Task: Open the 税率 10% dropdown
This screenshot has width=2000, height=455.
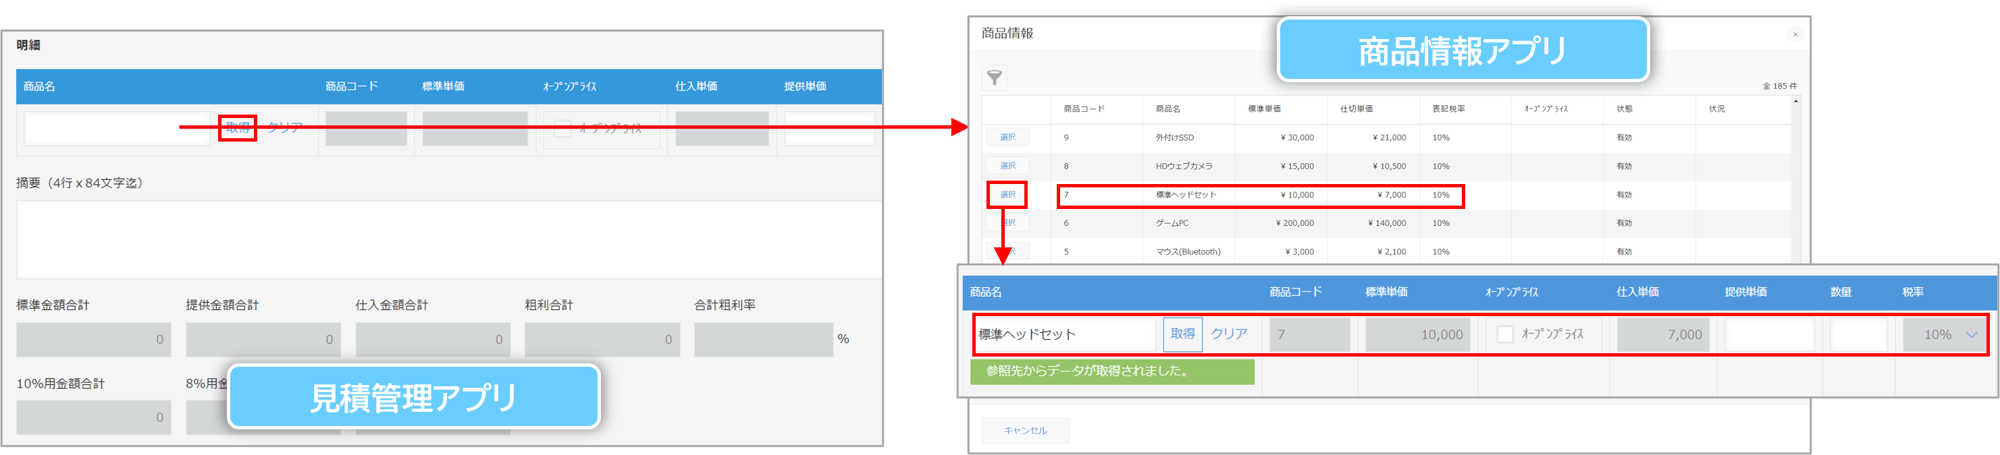Action: click(x=1944, y=335)
